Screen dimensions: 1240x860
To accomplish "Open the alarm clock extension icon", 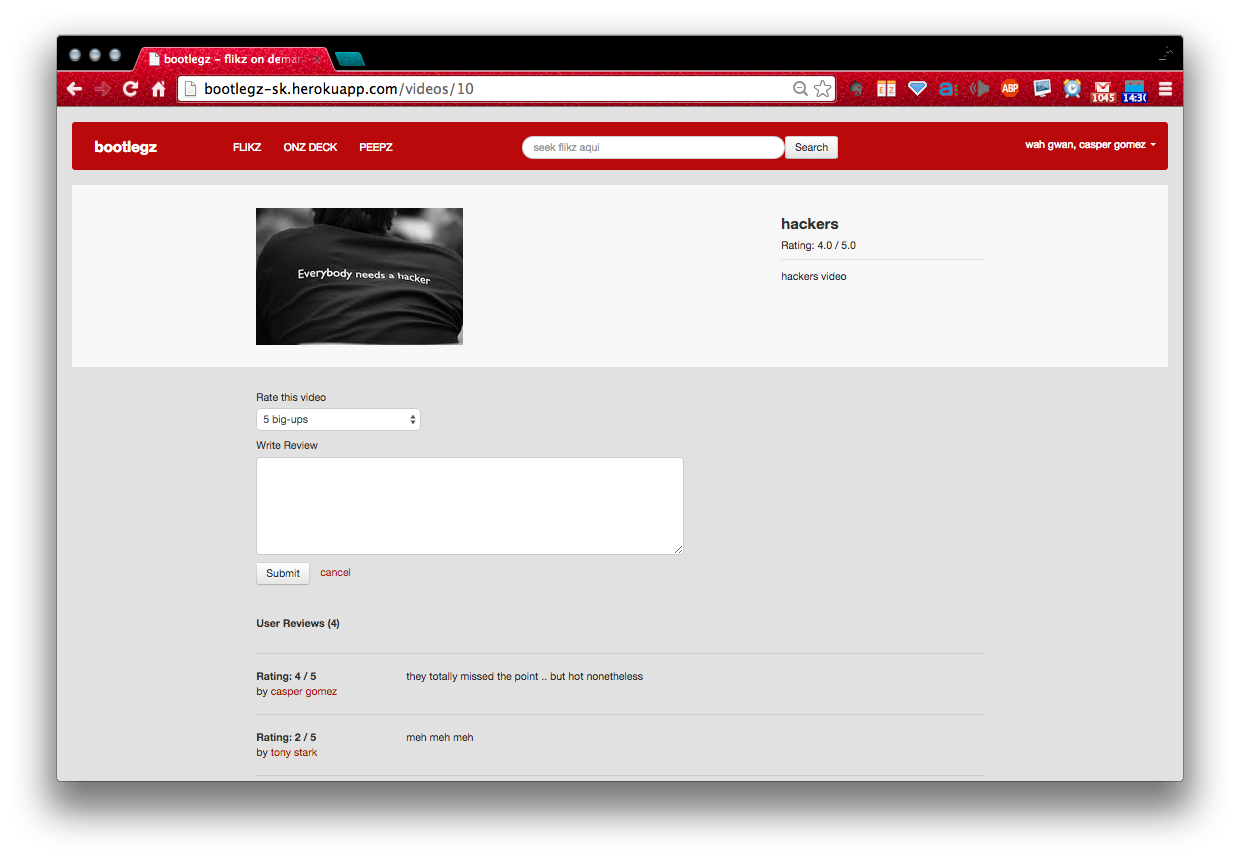I will pyautogui.click(x=1072, y=89).
